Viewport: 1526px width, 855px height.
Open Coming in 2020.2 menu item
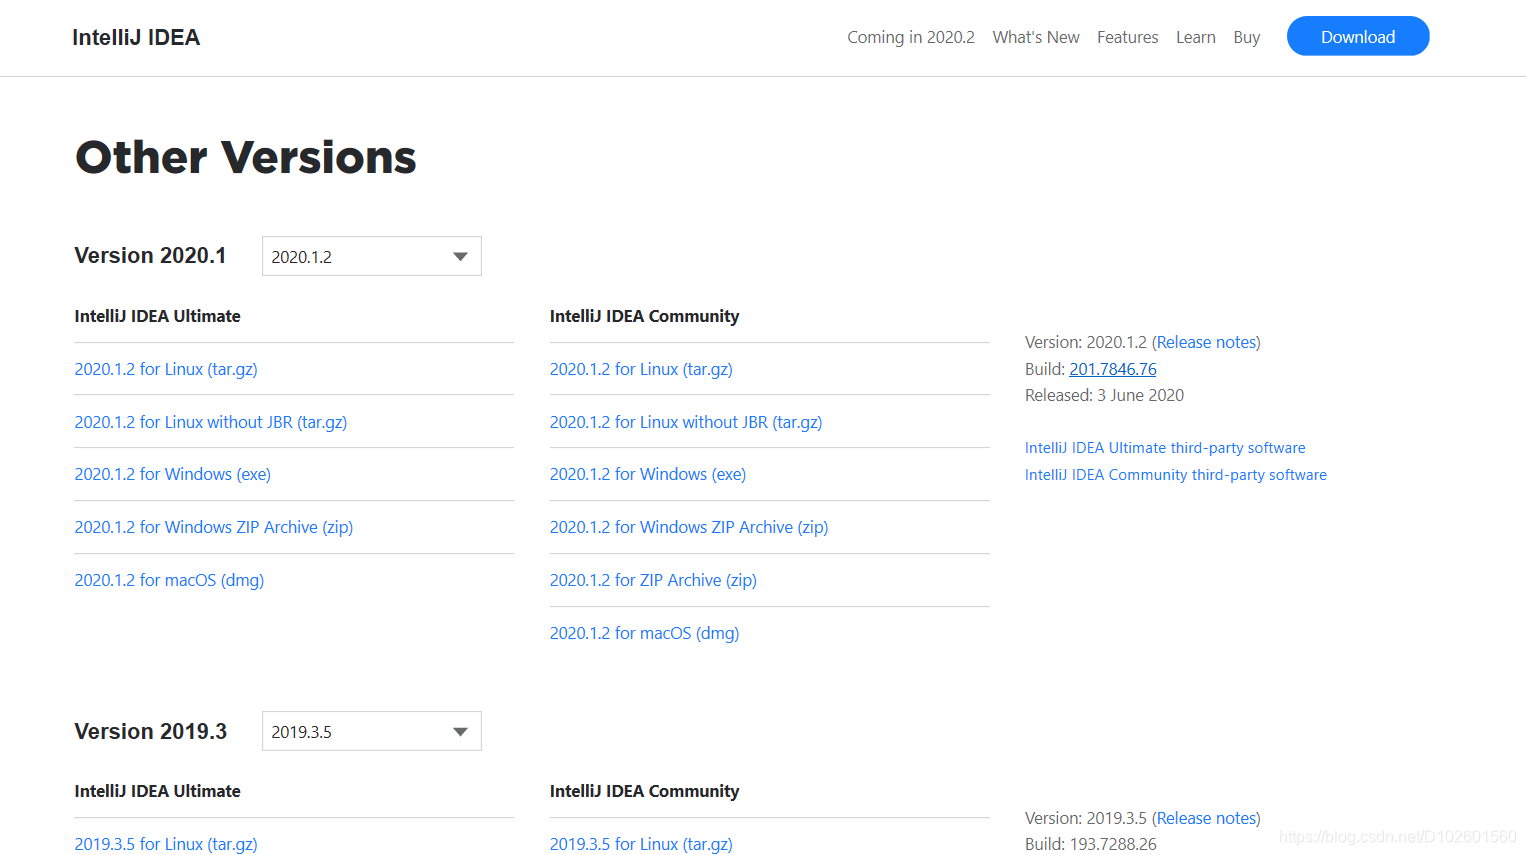point(911,37)
